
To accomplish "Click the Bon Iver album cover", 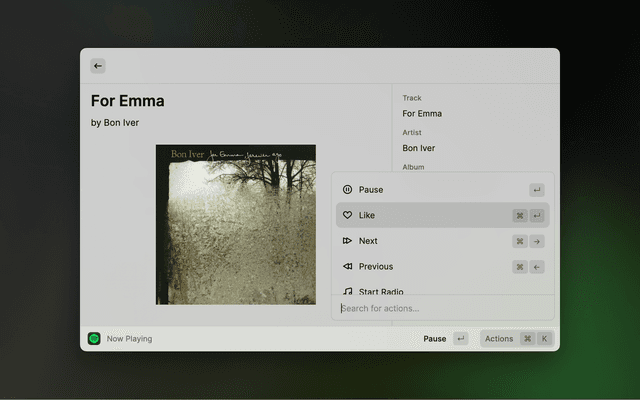I will (x=235, y=224).
